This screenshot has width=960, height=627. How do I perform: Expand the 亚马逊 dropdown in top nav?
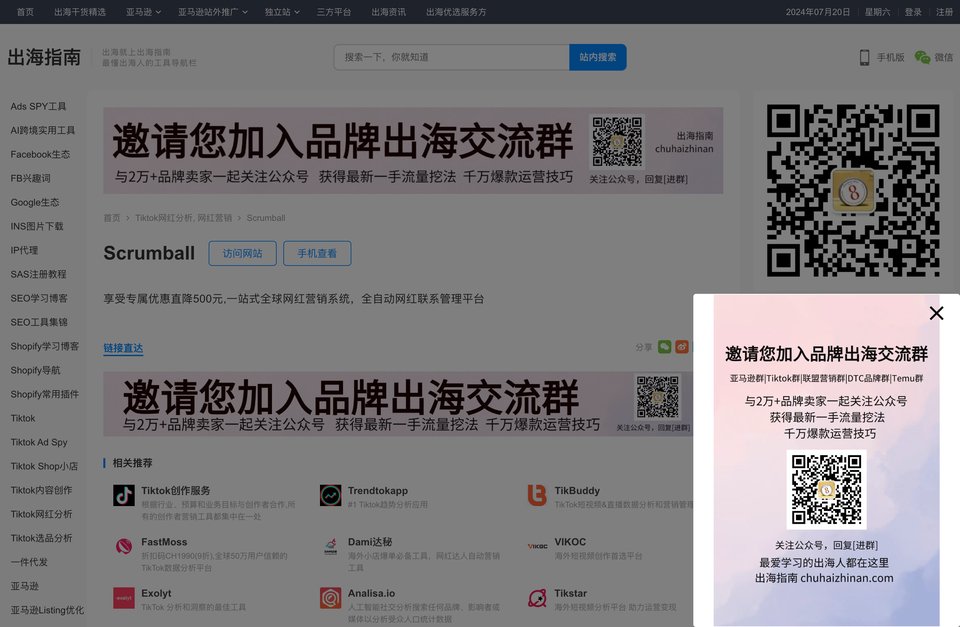(x=143, y=12)
